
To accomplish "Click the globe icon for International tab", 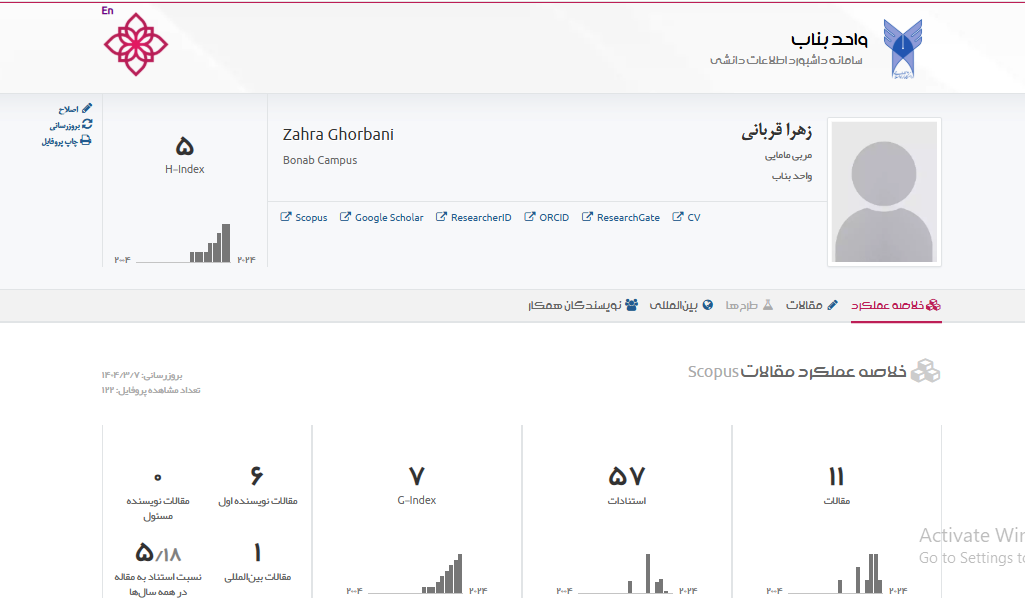I will coord(708,305).
